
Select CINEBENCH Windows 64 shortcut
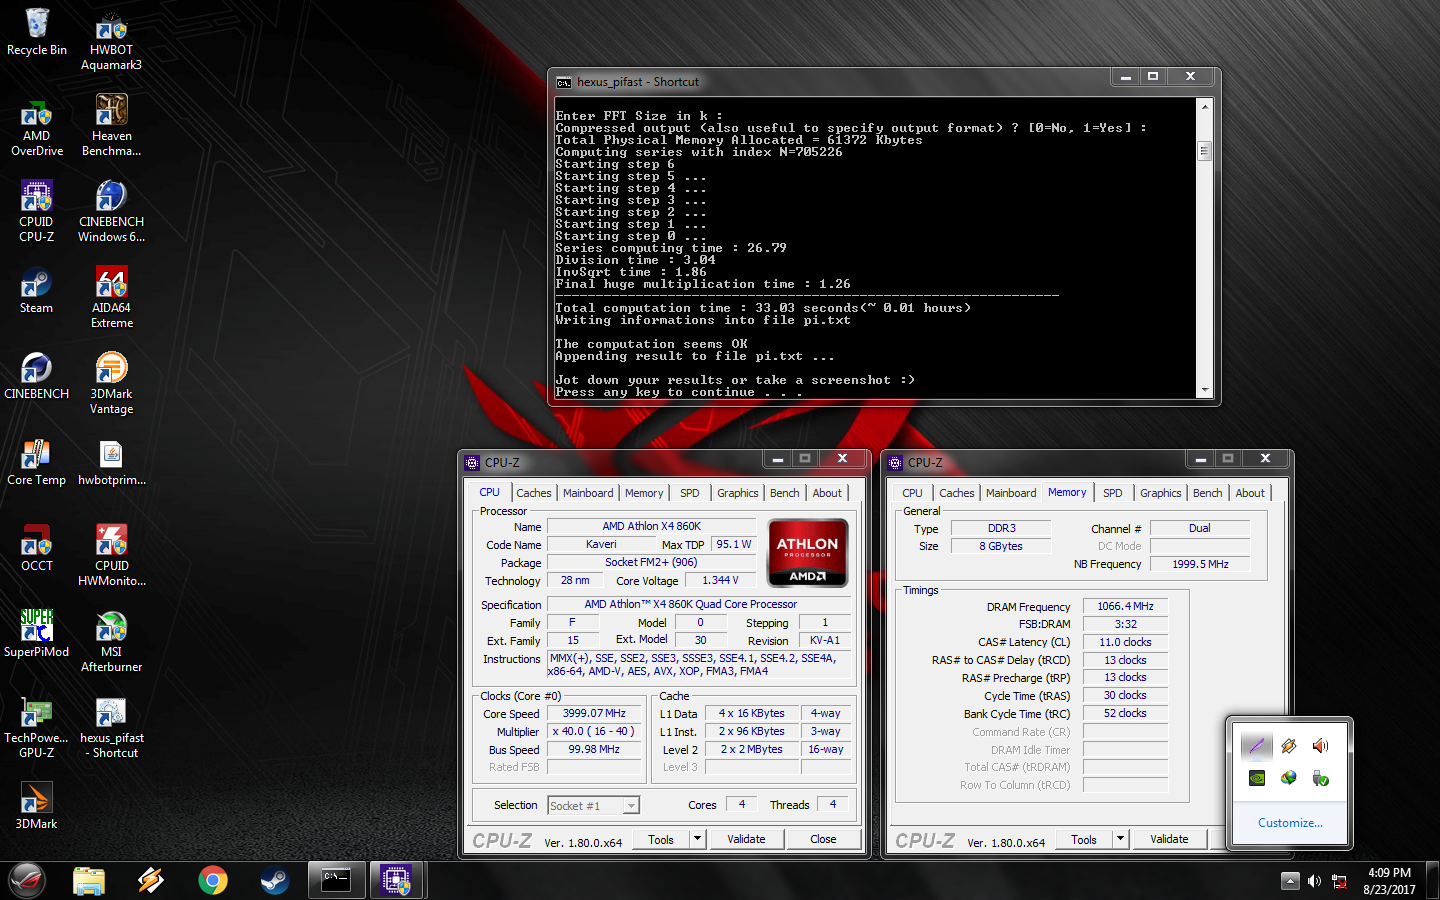coord(111,212)
